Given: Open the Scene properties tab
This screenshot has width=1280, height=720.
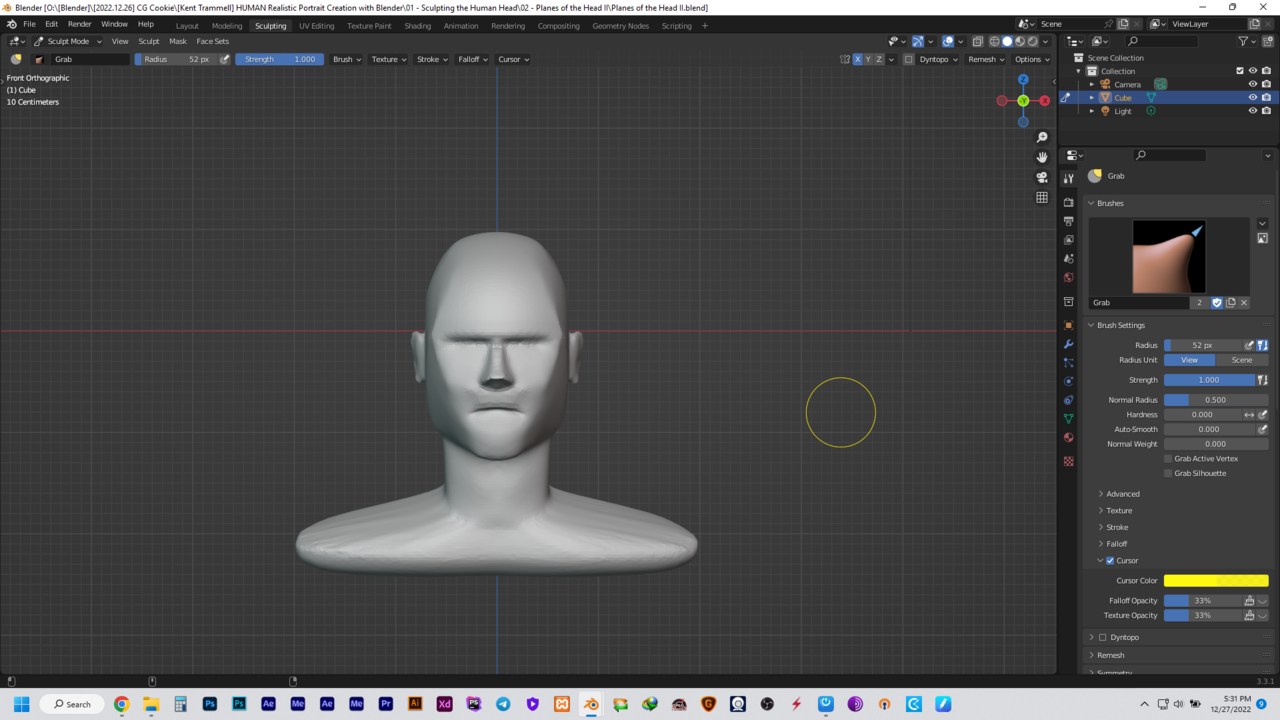Looking at the screenshot, I should 1069,259.
